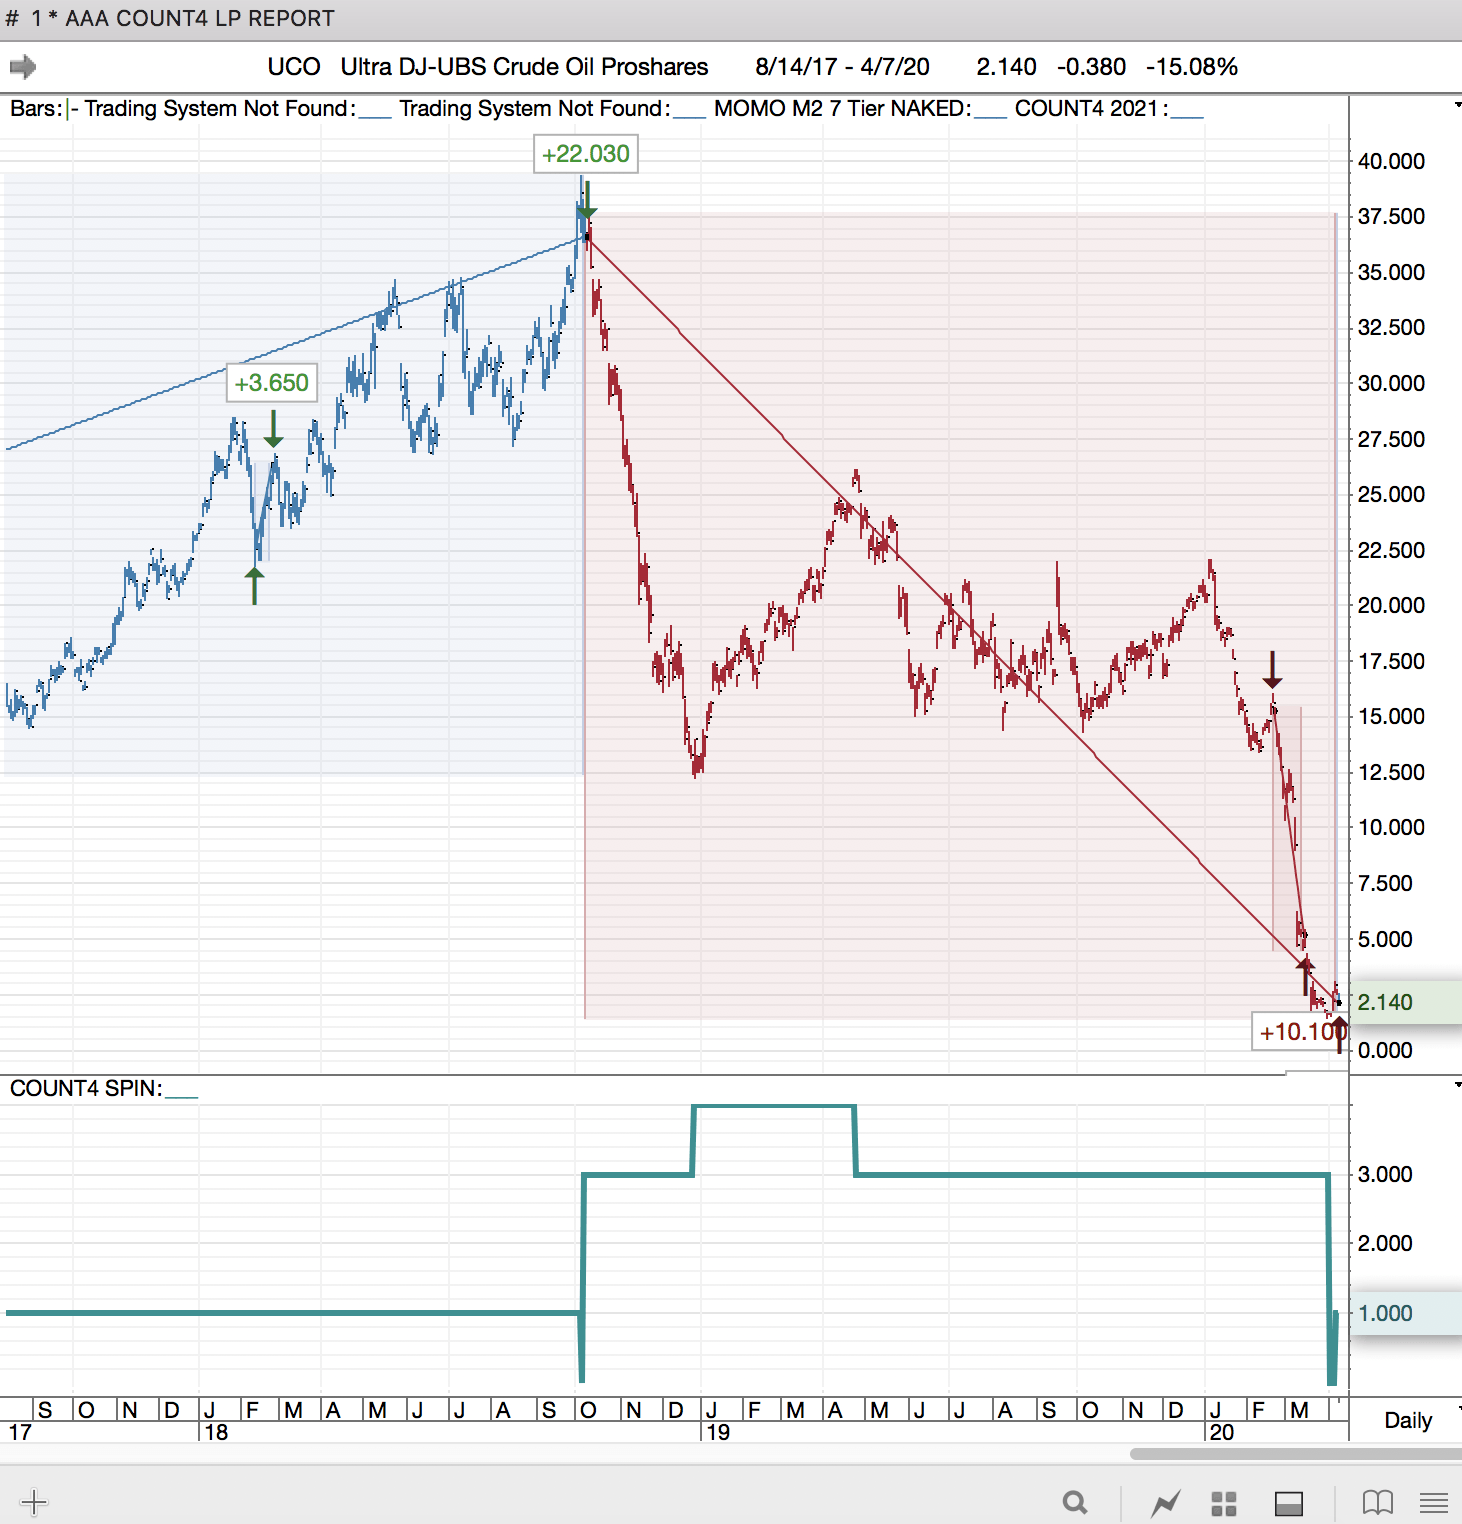Screen dimensions: 1462x1524
Task: Expand the COUNT4 SPIN pane dropdown triangle
Action: [1457, 1084]
